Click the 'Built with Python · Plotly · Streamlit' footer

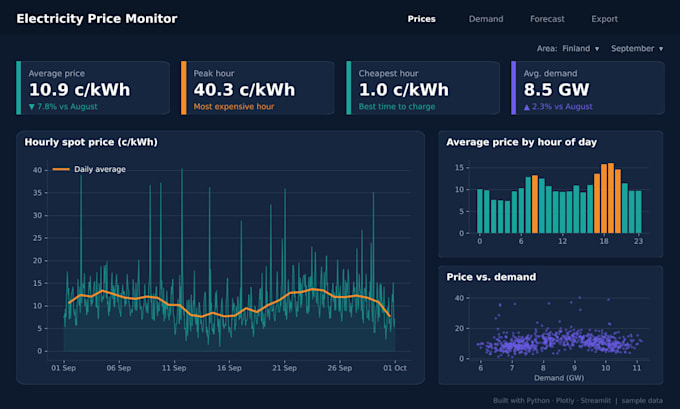pos(552,400)
